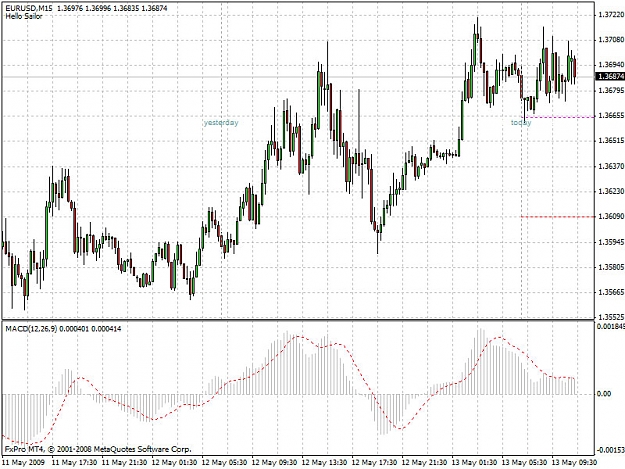625x469 pixels.
Task: Click the FxPro MT4 copyright text
Action: pos(98,449)
